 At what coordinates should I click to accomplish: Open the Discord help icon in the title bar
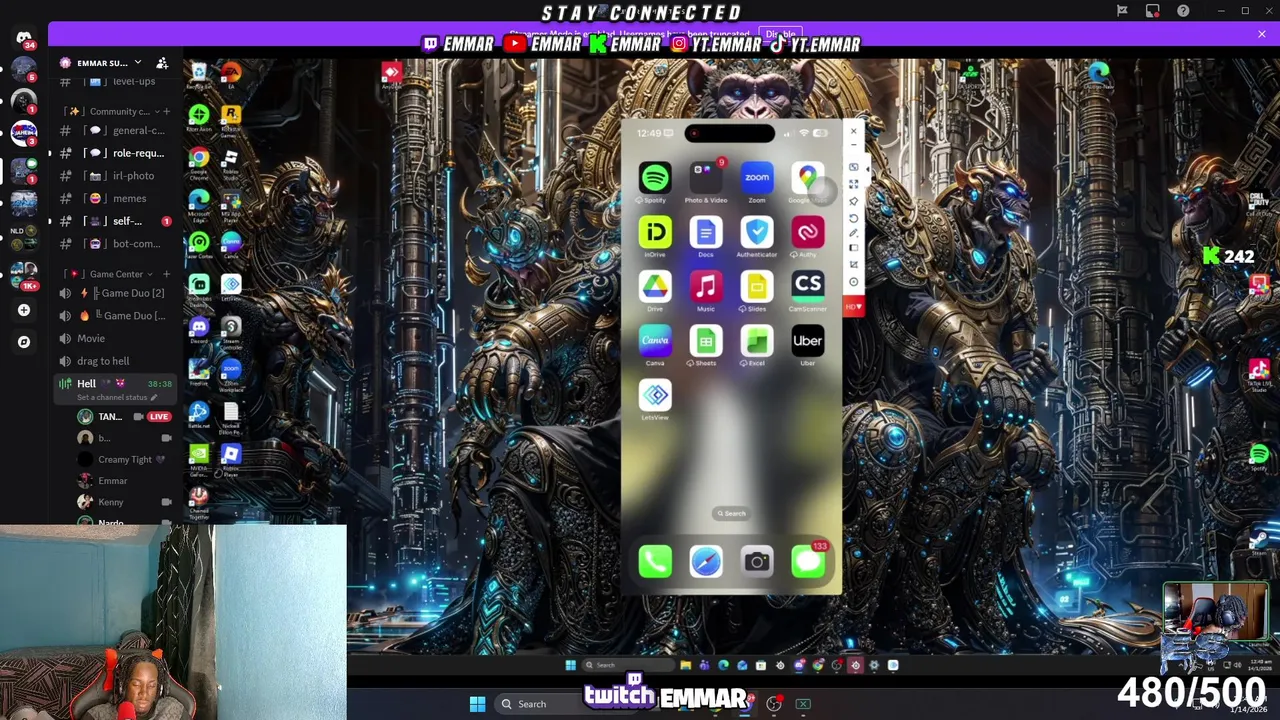[x=1183, y=11]
